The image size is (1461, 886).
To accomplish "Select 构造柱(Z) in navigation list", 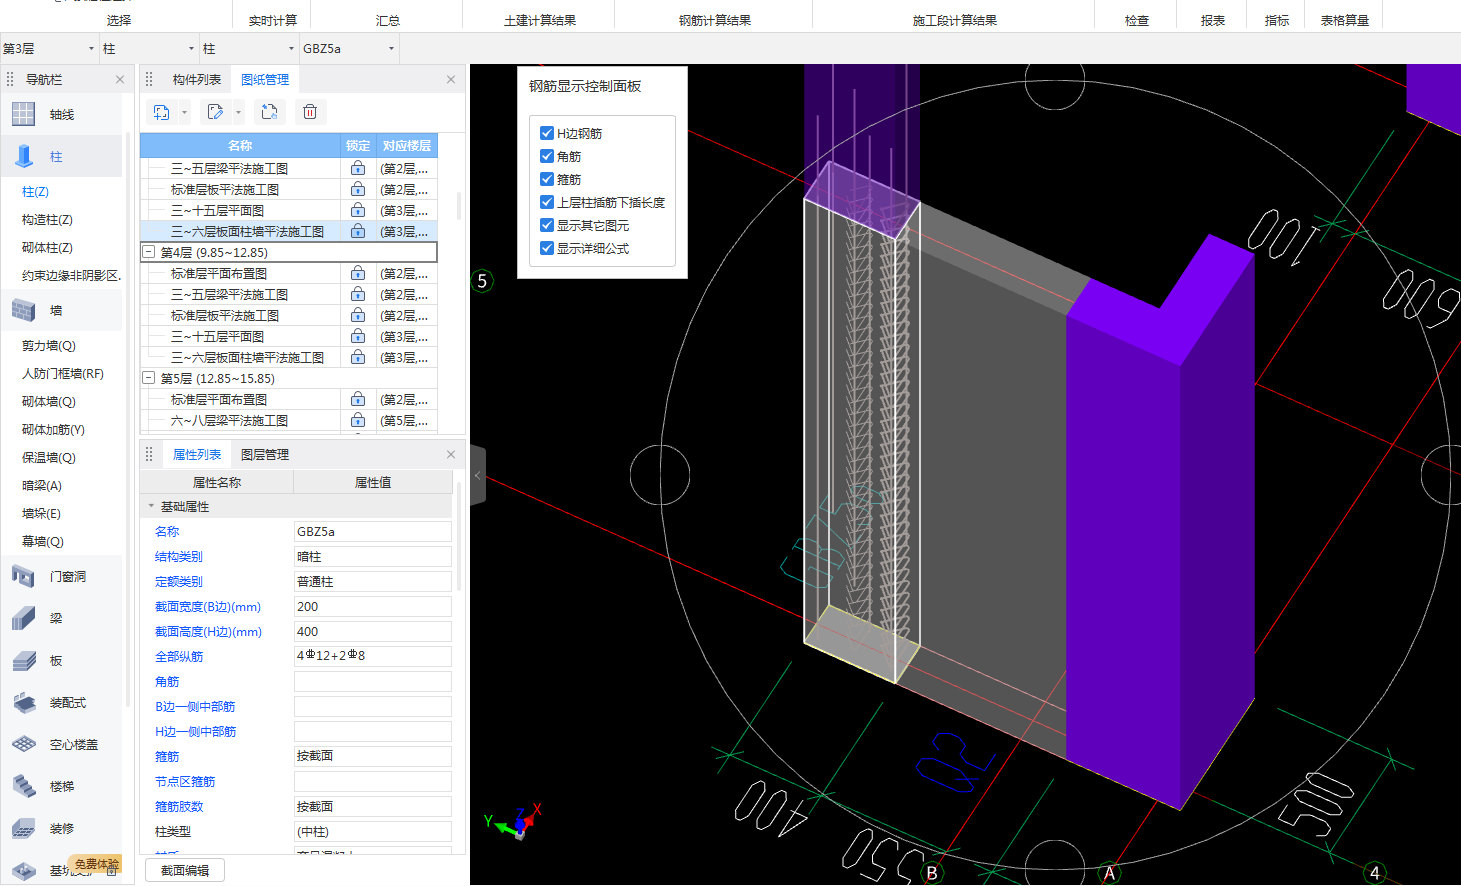I will 47,219.
